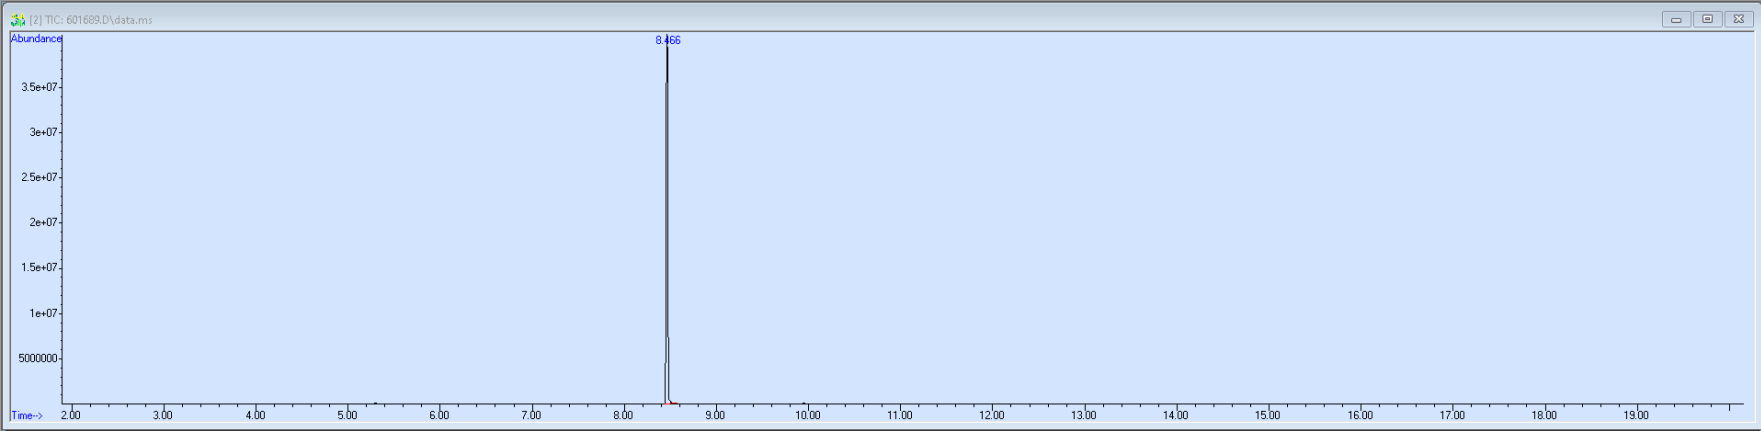Click the 5000000 abundance tick label
Image resolution: width=1761 pixels, height=431 pixels.
(38, 358)
